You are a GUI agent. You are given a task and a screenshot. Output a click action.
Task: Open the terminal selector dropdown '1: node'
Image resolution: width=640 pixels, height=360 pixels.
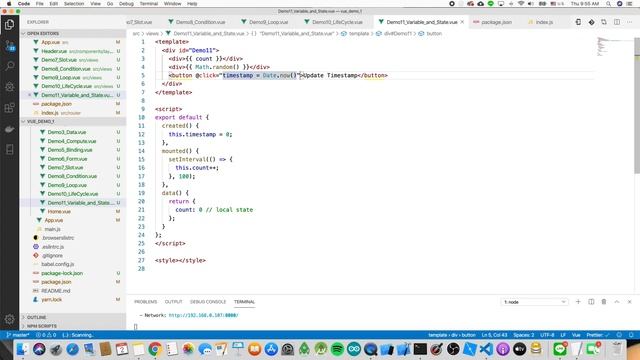534,302
